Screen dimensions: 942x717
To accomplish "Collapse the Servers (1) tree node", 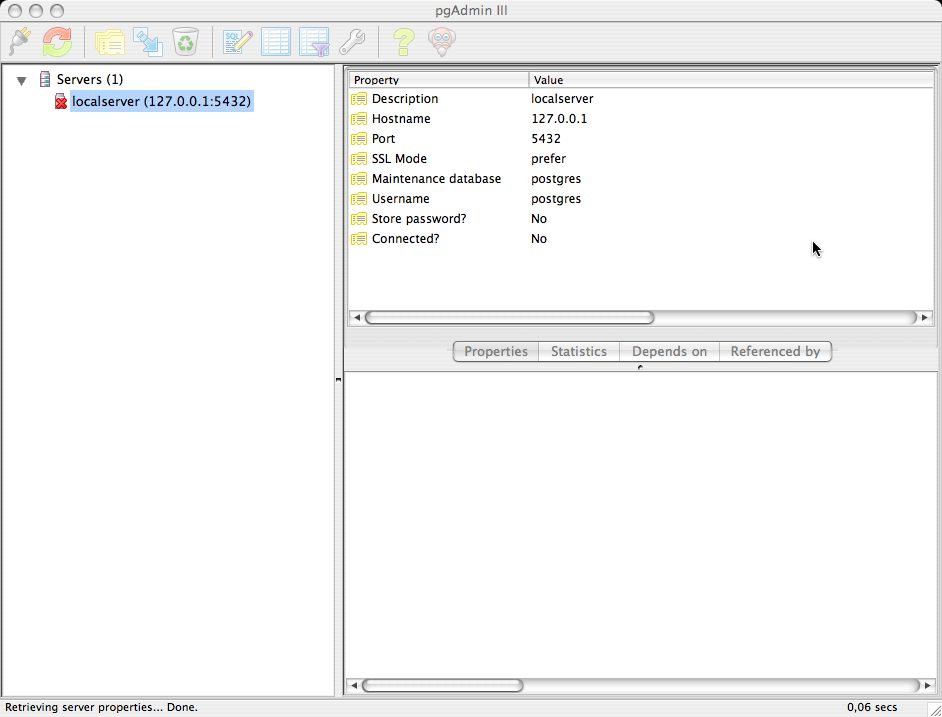I will click(x=21, y=80).
